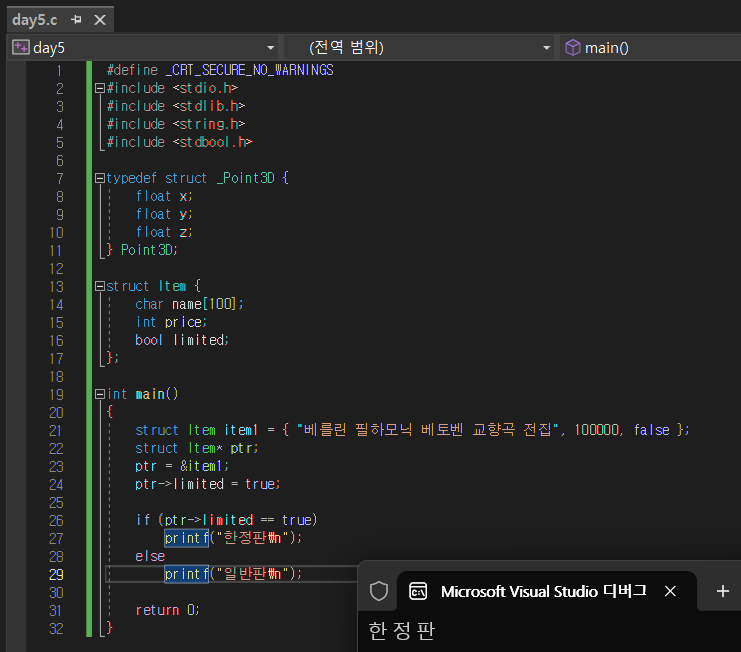Click the 100000 price value on line 21

click(596, 430)
